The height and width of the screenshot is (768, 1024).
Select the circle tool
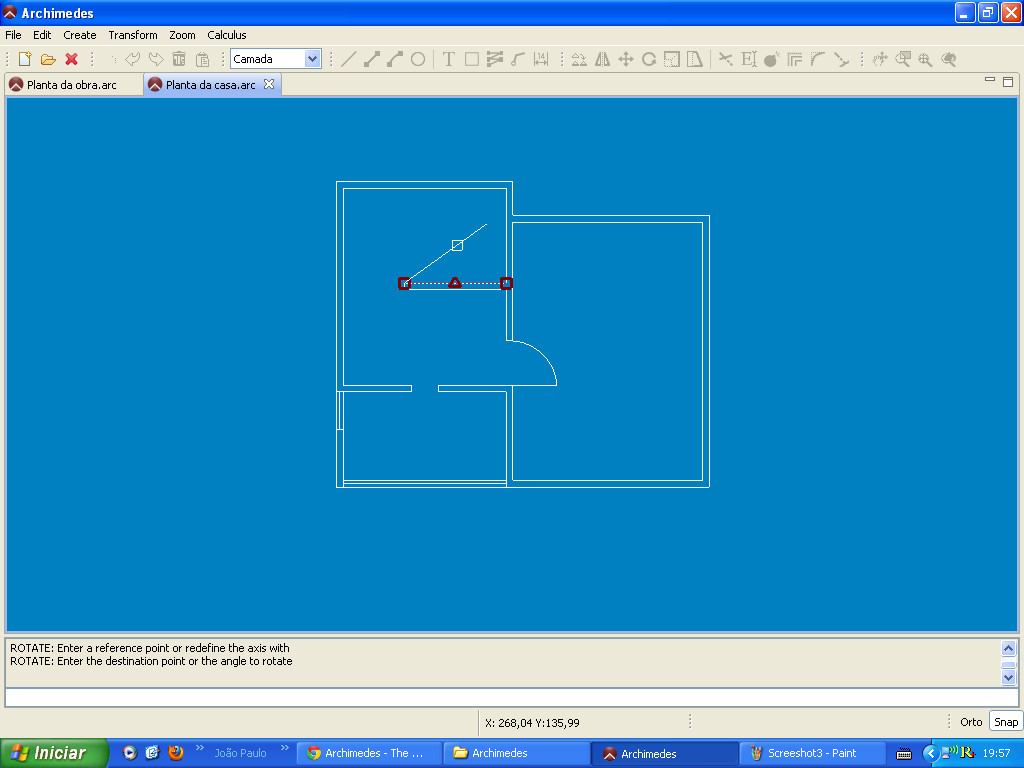418,59
